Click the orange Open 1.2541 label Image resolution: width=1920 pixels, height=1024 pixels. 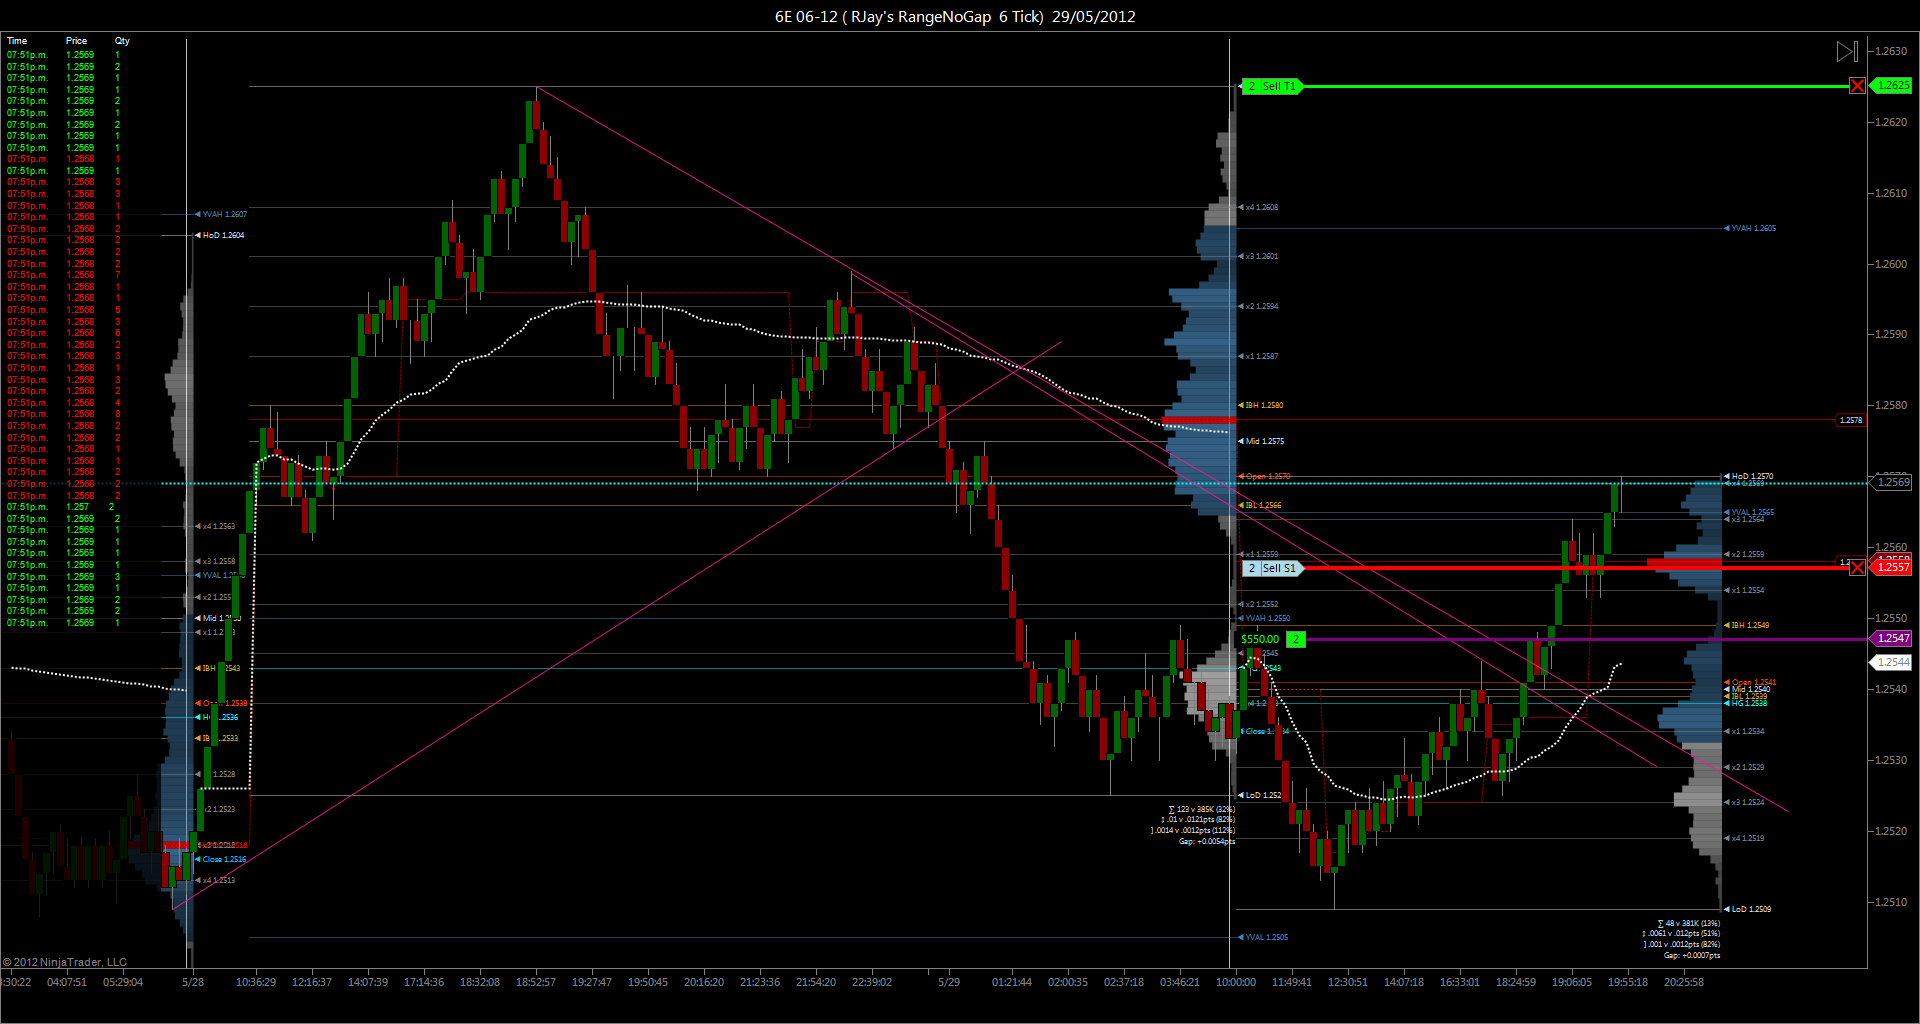coord(1750,683)
